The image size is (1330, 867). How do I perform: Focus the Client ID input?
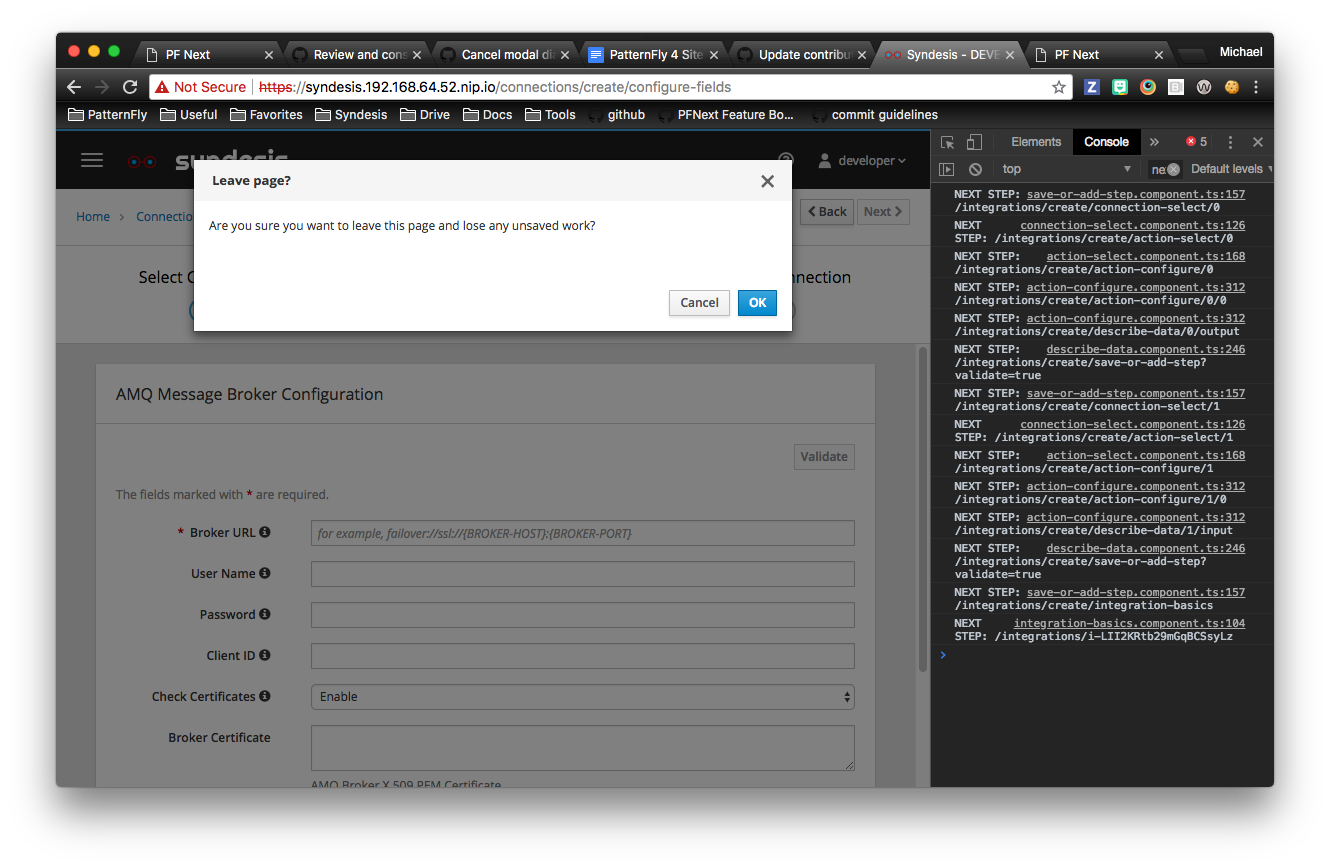582,656
